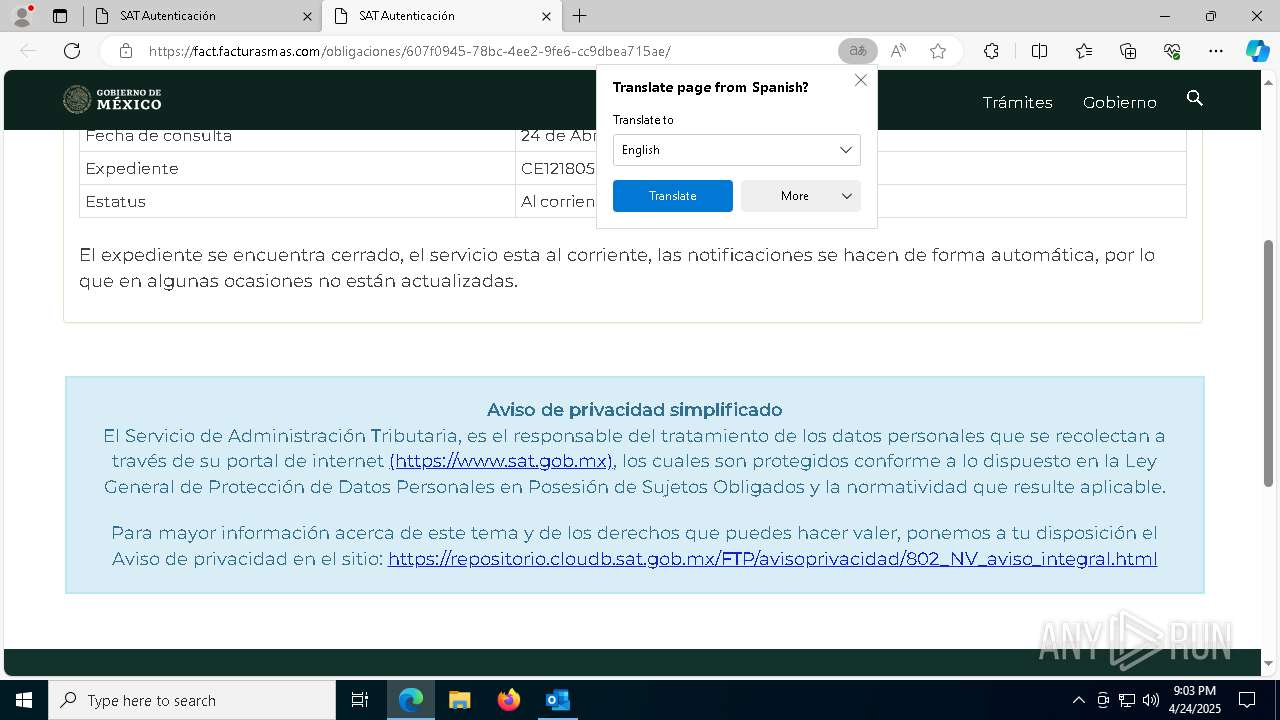Open Firefox from taskbar
This screenshot has height=720, width=1280.
[x=509, y=700]
